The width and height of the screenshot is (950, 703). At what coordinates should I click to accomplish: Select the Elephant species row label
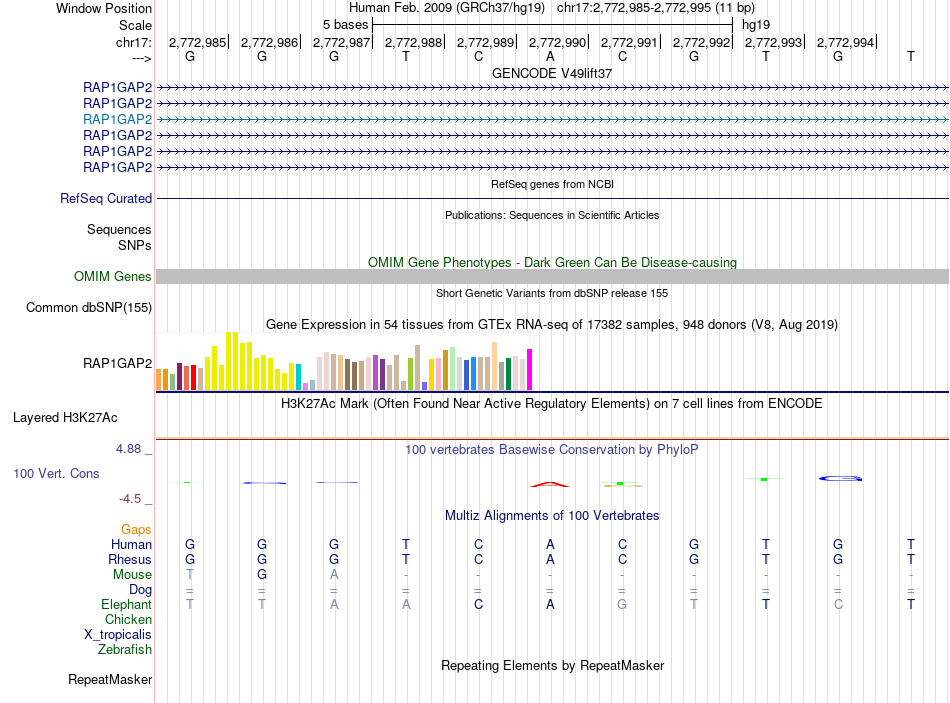click(126, 605)
